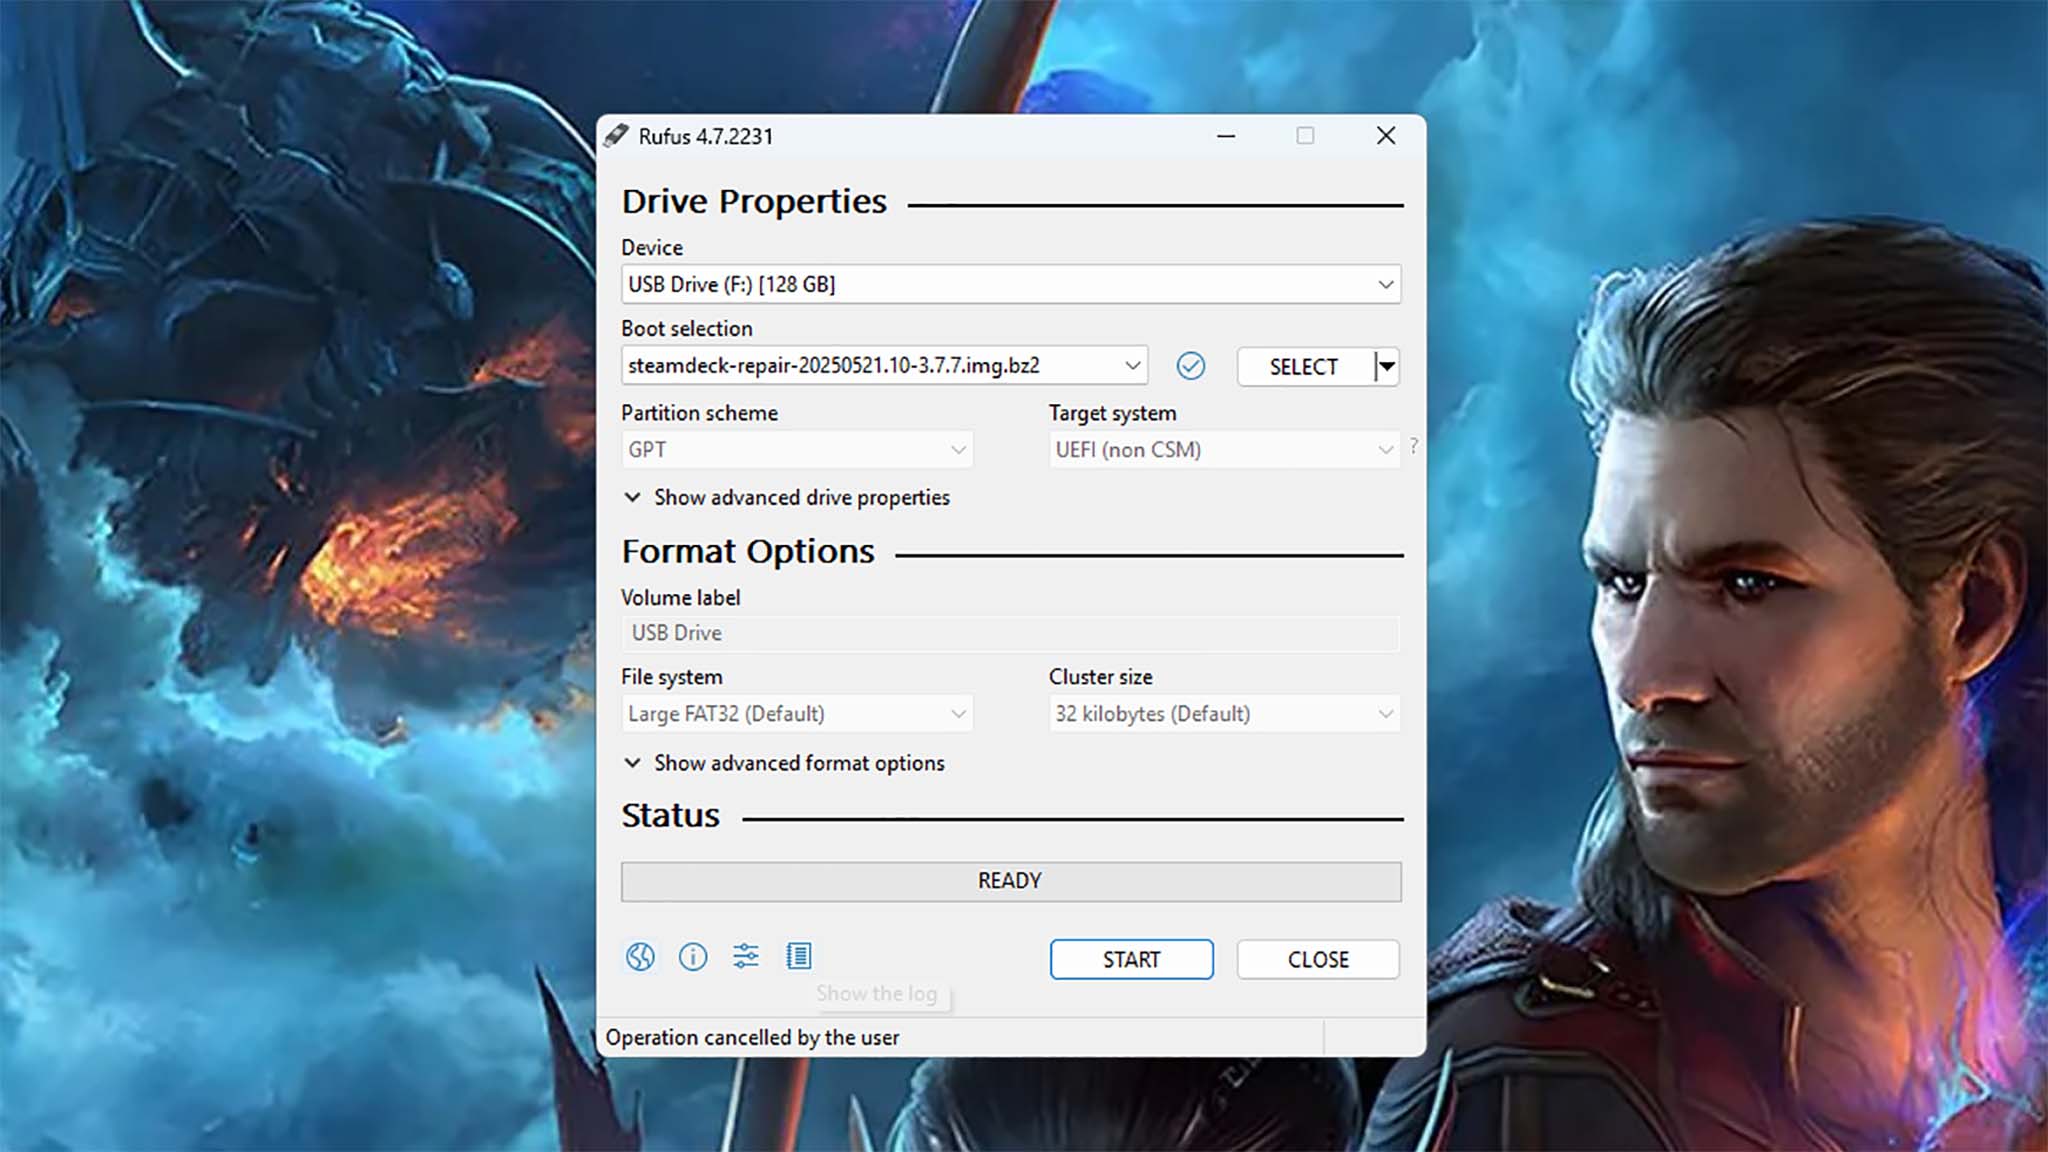
Task: Minimize the Rufus window
Action: pos(1226,136)
